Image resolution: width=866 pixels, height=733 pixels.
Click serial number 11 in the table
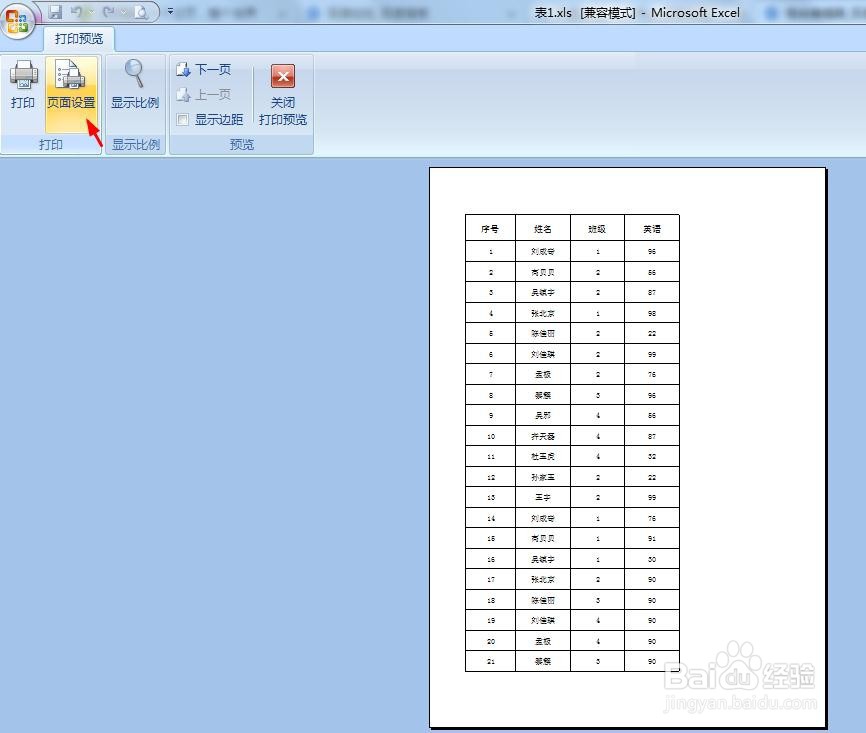tap(491, 457)
